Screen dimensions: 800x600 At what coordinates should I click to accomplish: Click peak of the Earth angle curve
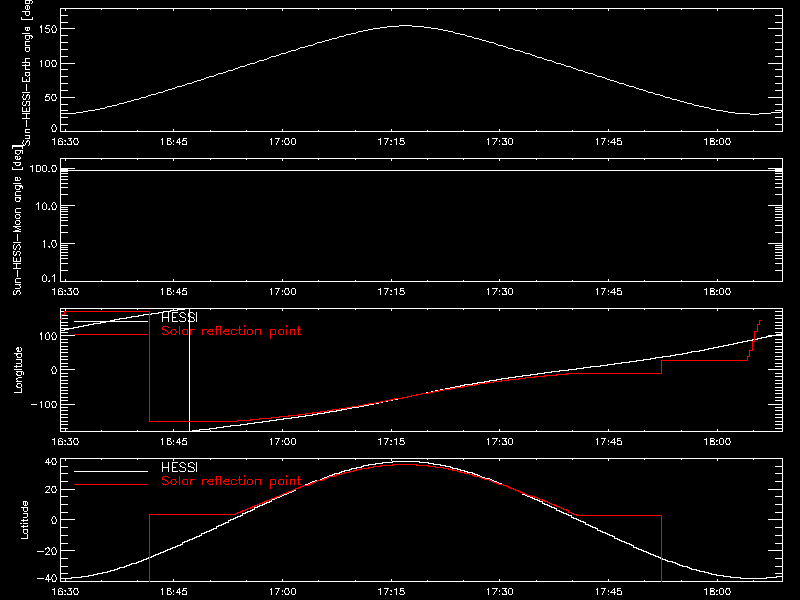click(406, 26)
